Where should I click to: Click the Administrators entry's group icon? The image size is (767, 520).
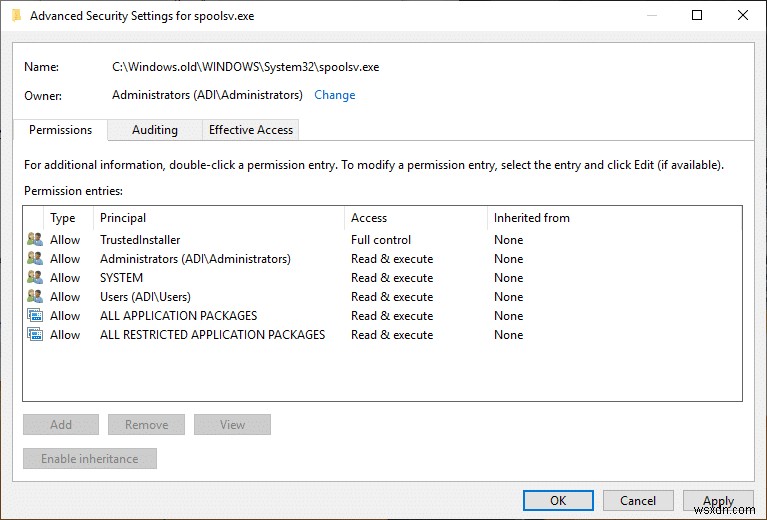point(35,259)
